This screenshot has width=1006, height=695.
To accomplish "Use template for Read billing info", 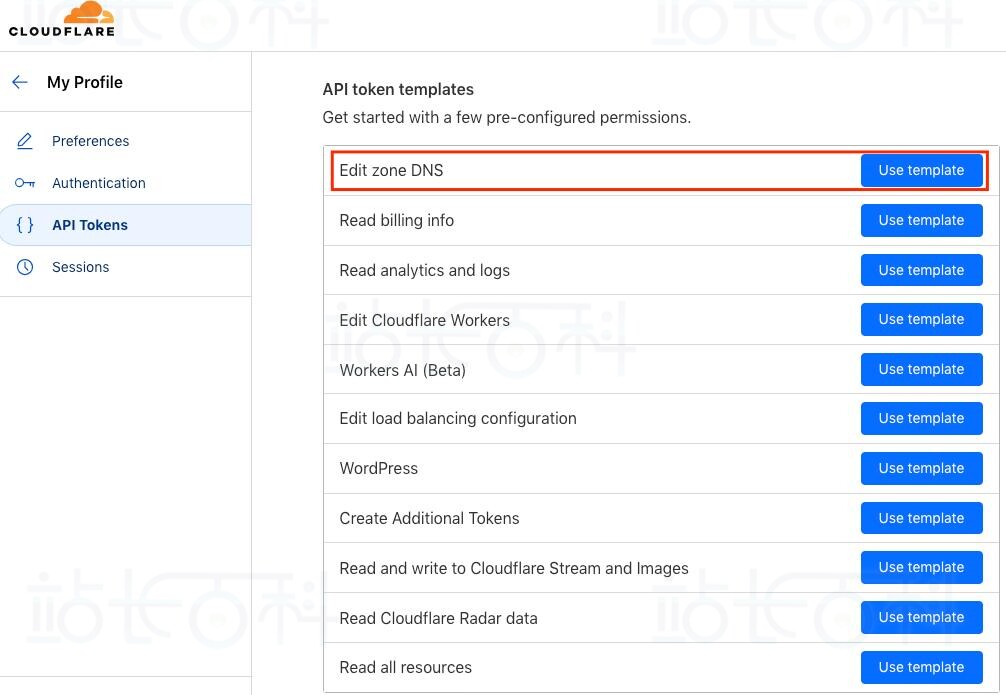I will (x=921, y=220).
